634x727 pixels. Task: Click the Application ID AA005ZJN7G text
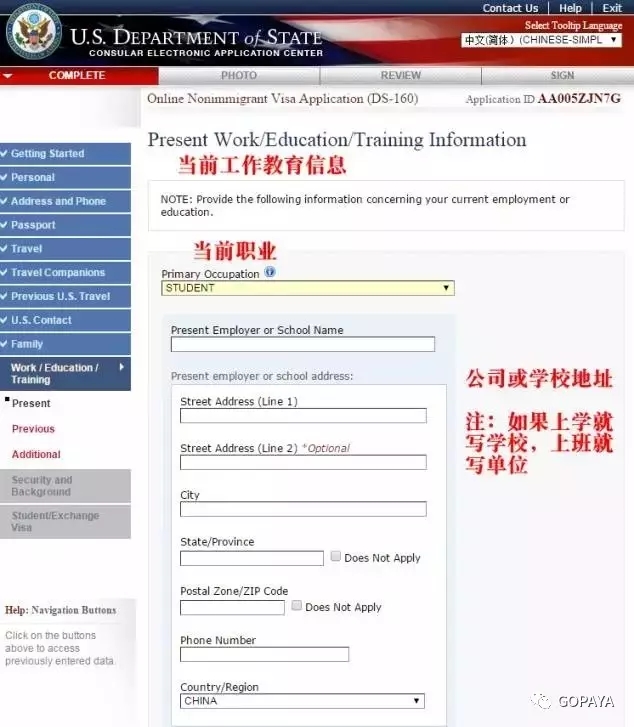[x=543, y=99]
